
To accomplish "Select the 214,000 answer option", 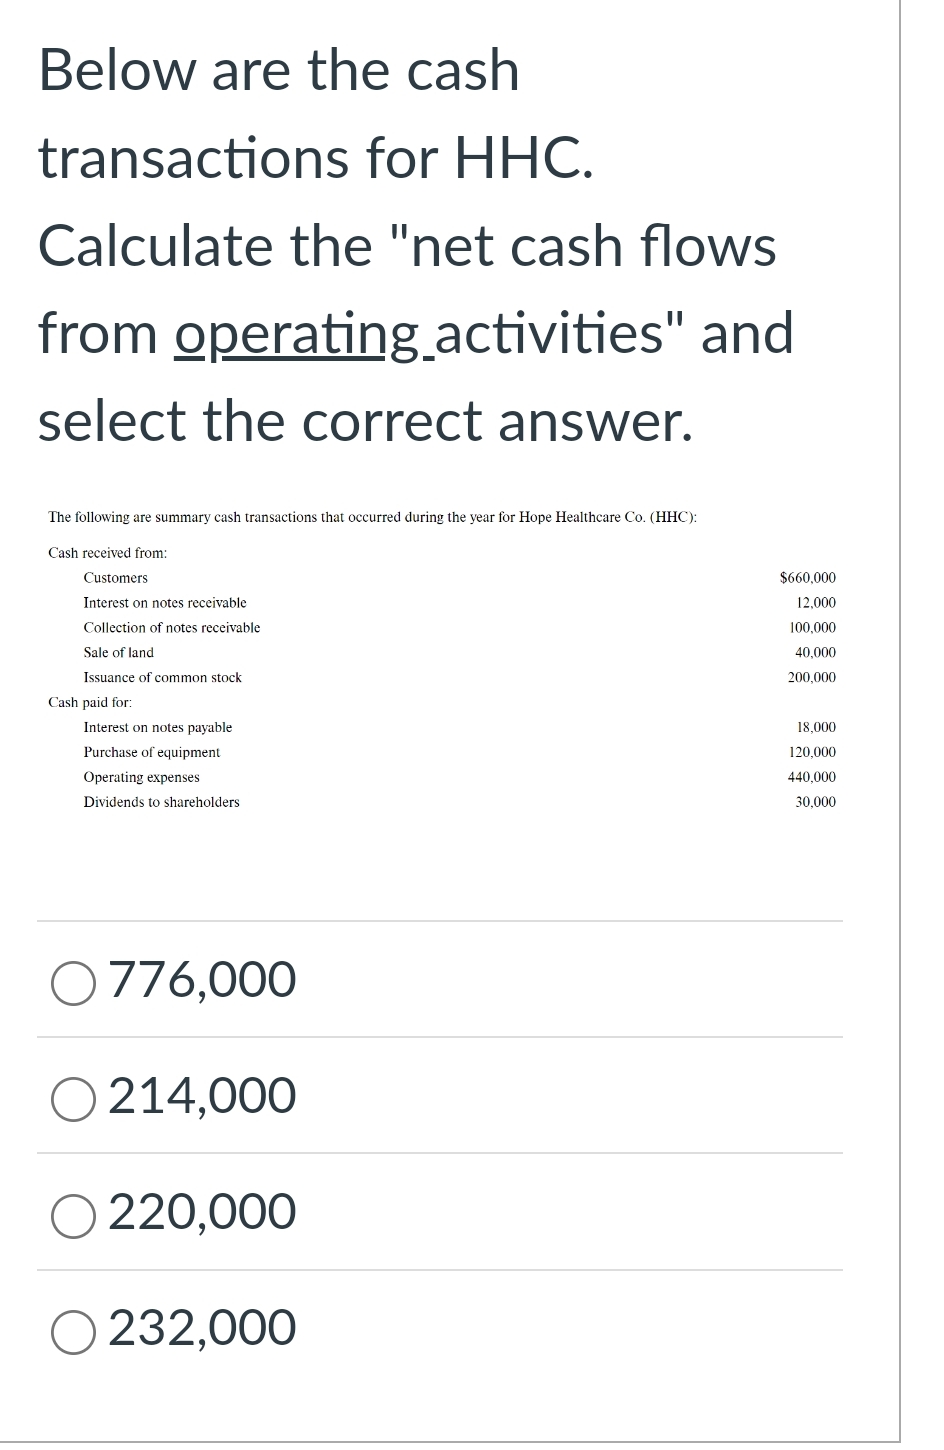I will 72,1096.
